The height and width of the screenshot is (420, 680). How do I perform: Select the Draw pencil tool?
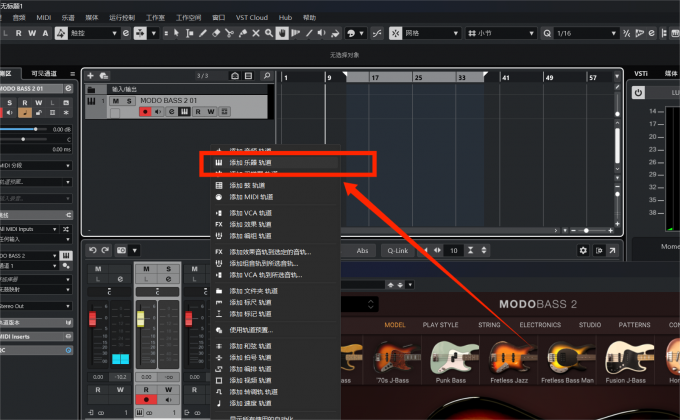coord(203,33)
